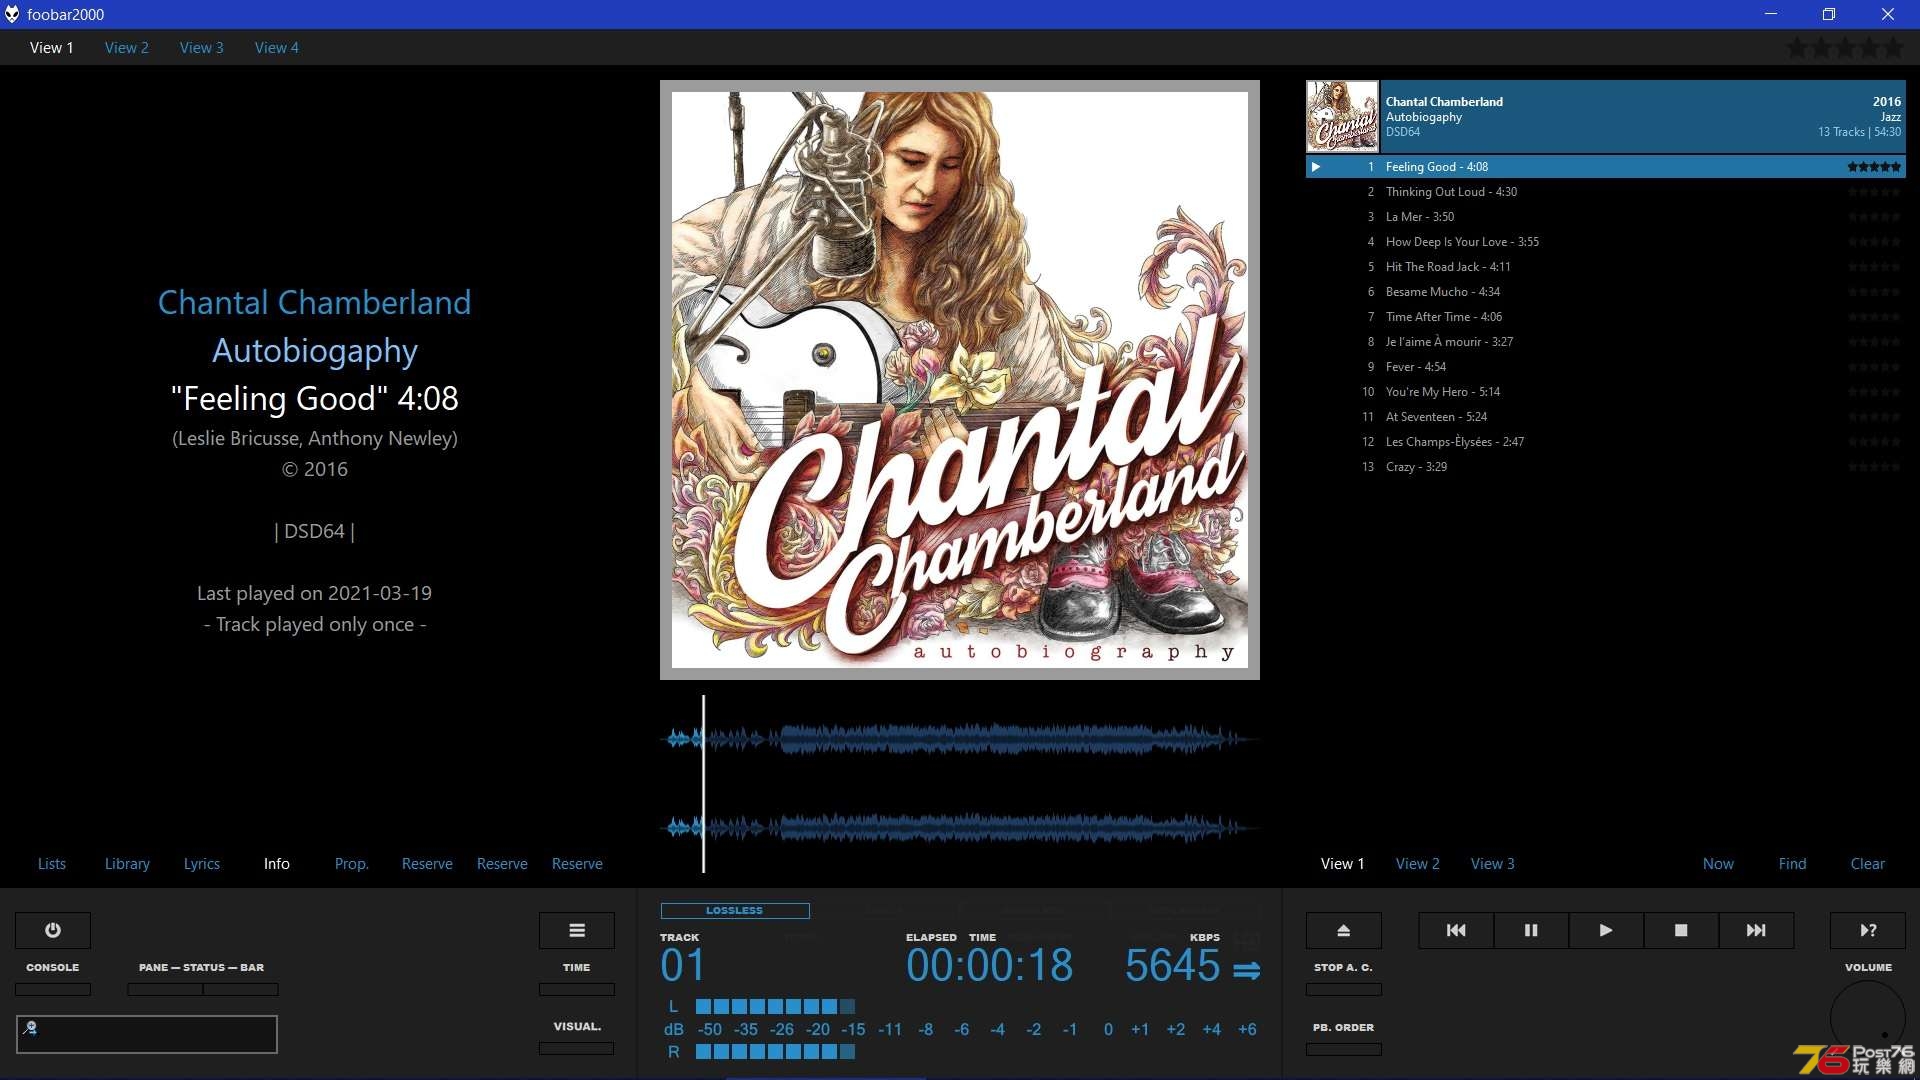1920x1080 pixels.
Task: Switch to View 3 below the playlist
Action: [1493, 864]
